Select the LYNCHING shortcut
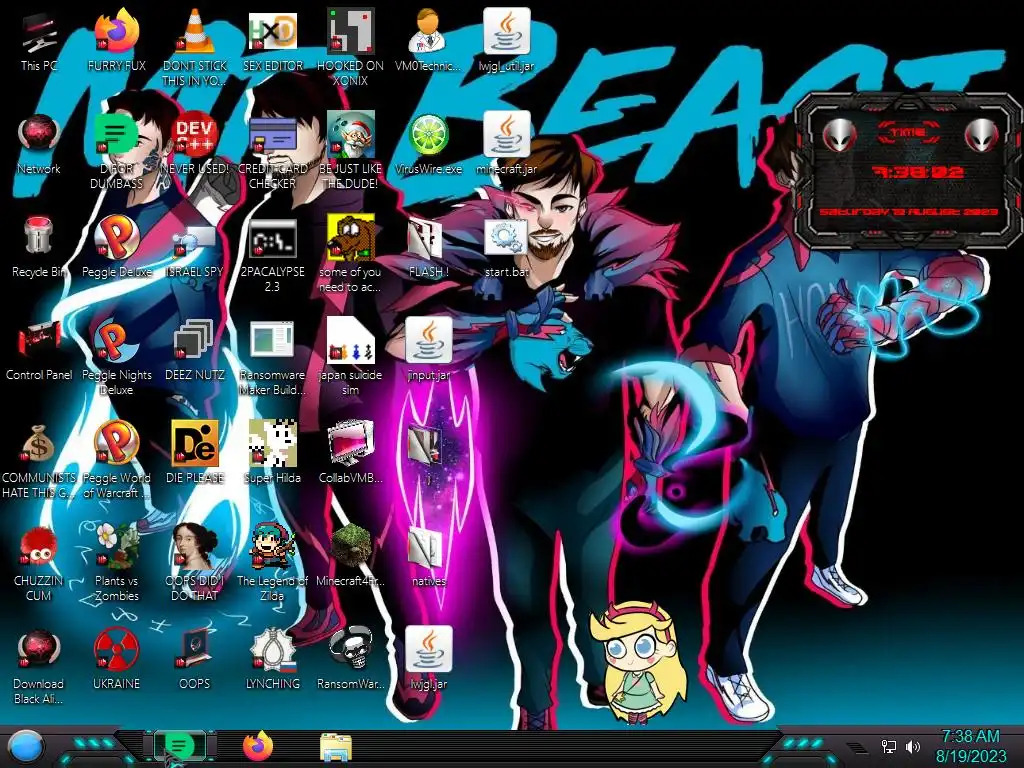 point(272,660)
